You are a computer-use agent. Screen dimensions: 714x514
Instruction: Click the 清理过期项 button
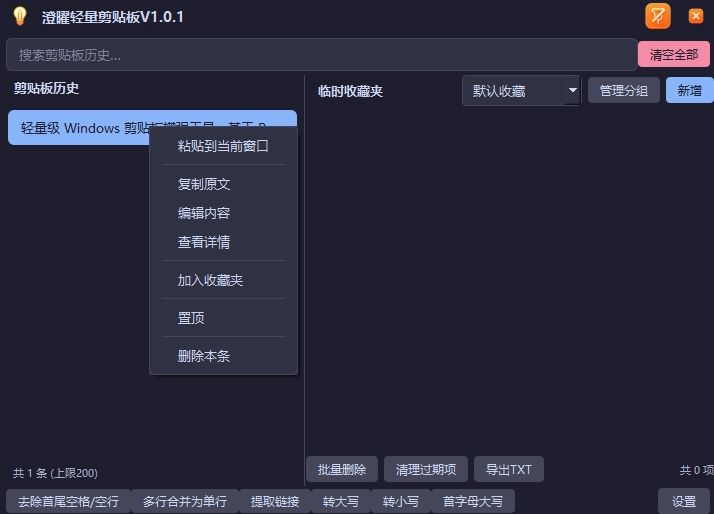(426, 469)
